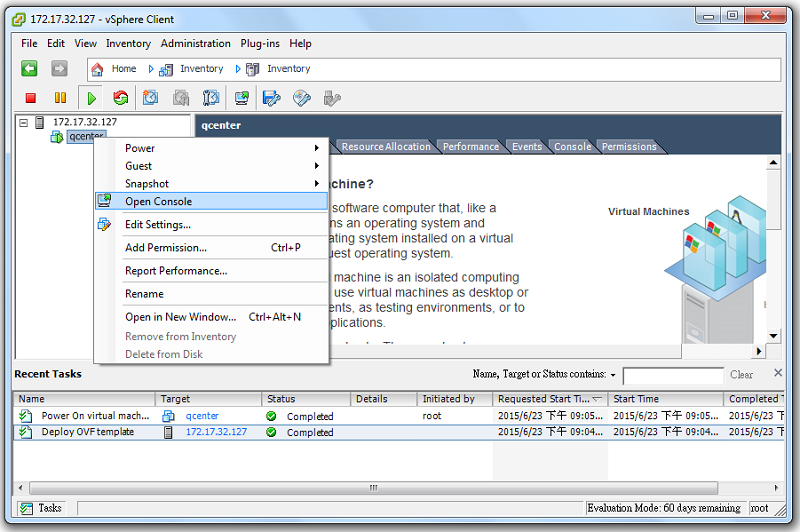The height and width of the screenshot is (532, 800).
Task: Click the Suspend pause icon
Action: click(x=60, y=98)
